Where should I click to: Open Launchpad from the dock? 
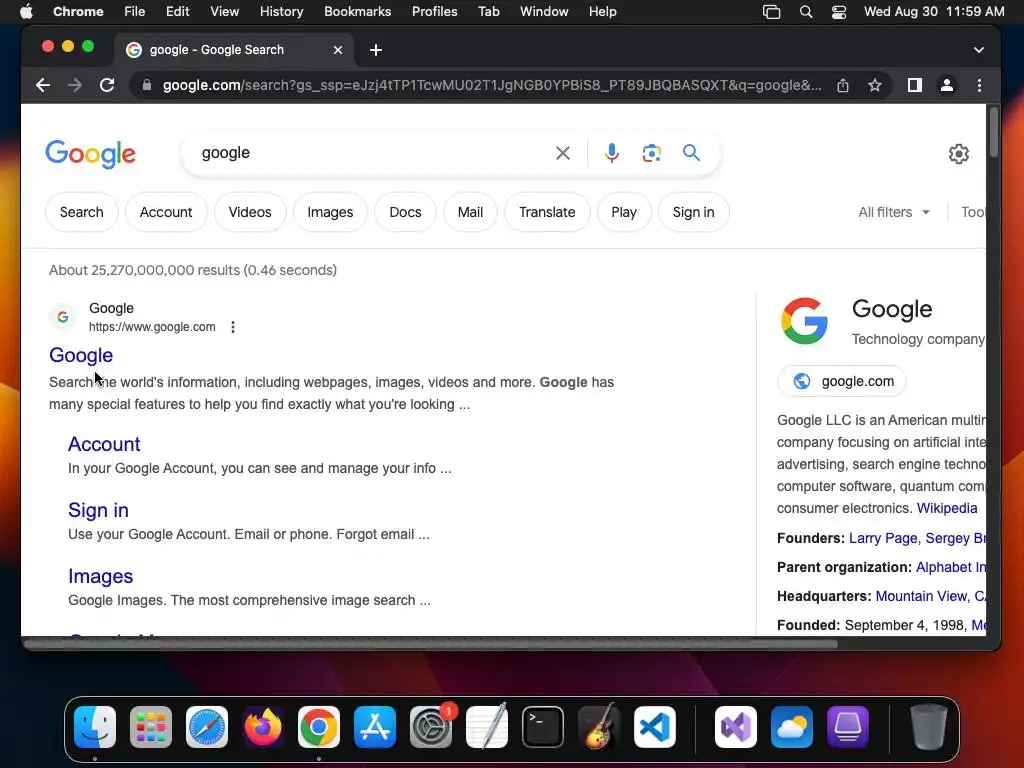click(x=151, y=727)
